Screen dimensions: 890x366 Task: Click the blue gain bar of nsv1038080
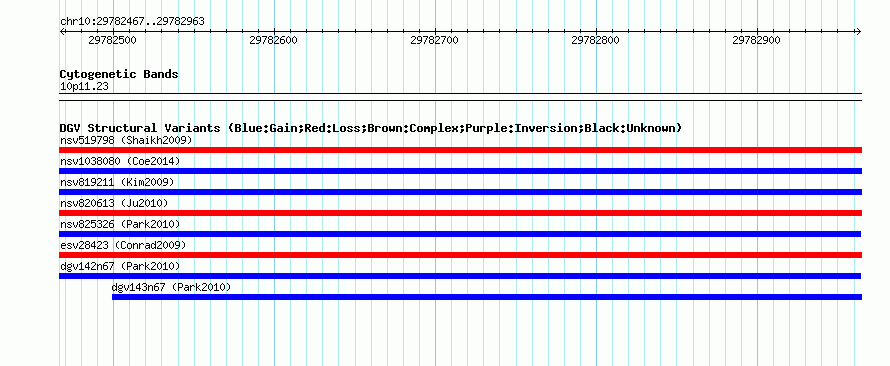tap(460, 171)
